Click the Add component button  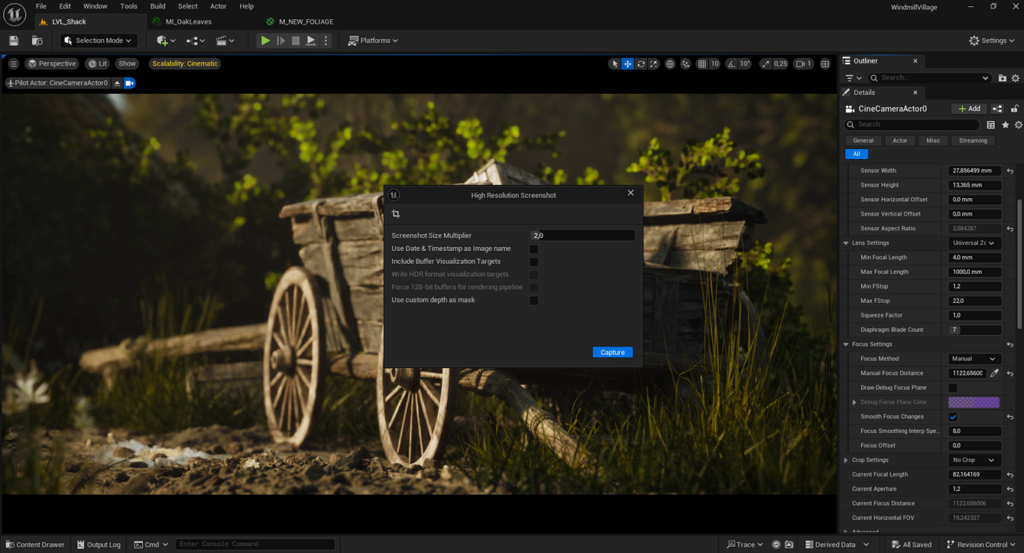(969, 109)
